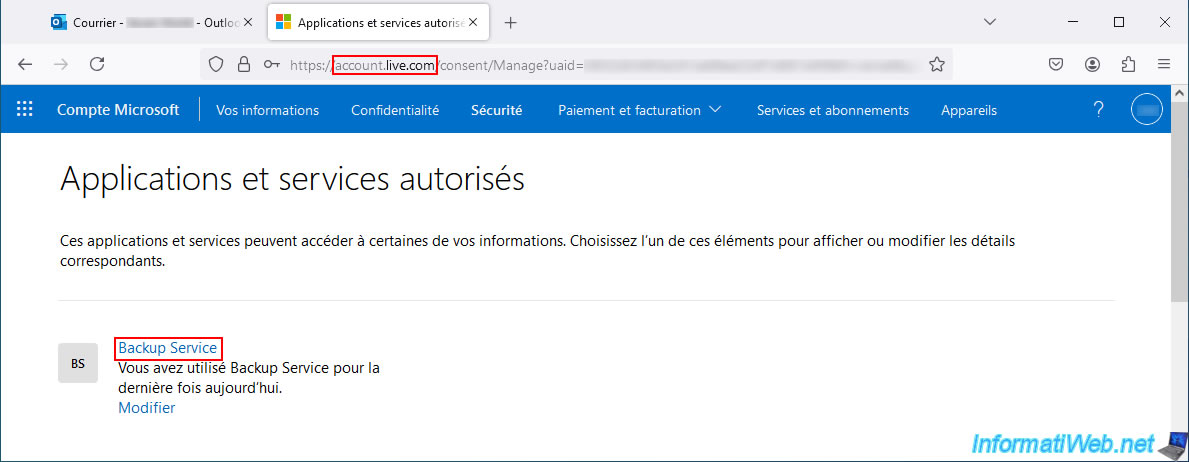Open the Firefox account icon
Image resolution: width=1189 pixels, height=462 pixels.
tap(1092, 64)
